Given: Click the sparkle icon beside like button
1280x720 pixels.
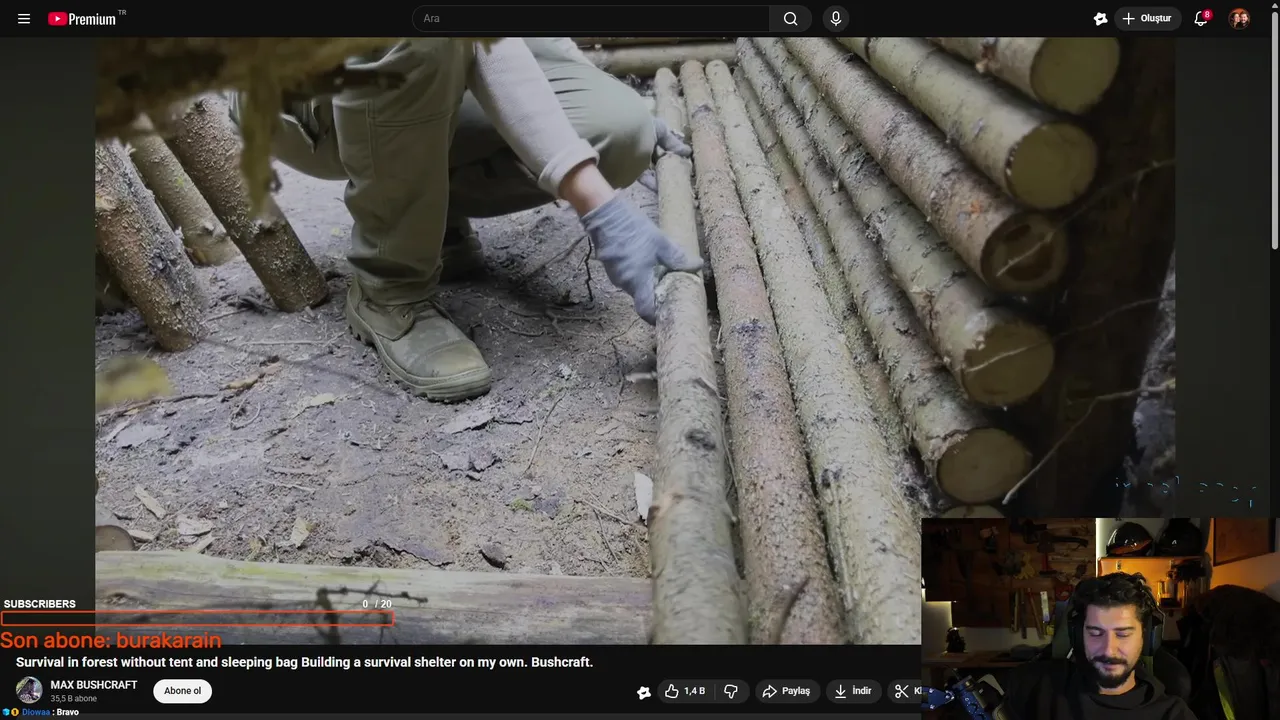Looking at the screenshot, I should pos(644,692).
